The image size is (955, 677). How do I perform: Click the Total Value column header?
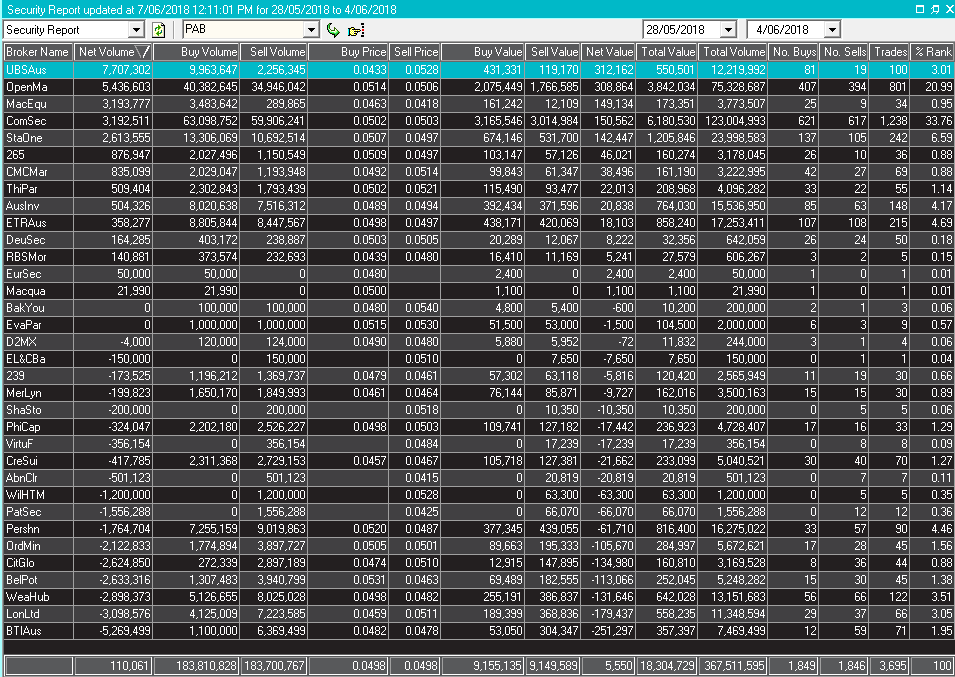coord(667,52)
